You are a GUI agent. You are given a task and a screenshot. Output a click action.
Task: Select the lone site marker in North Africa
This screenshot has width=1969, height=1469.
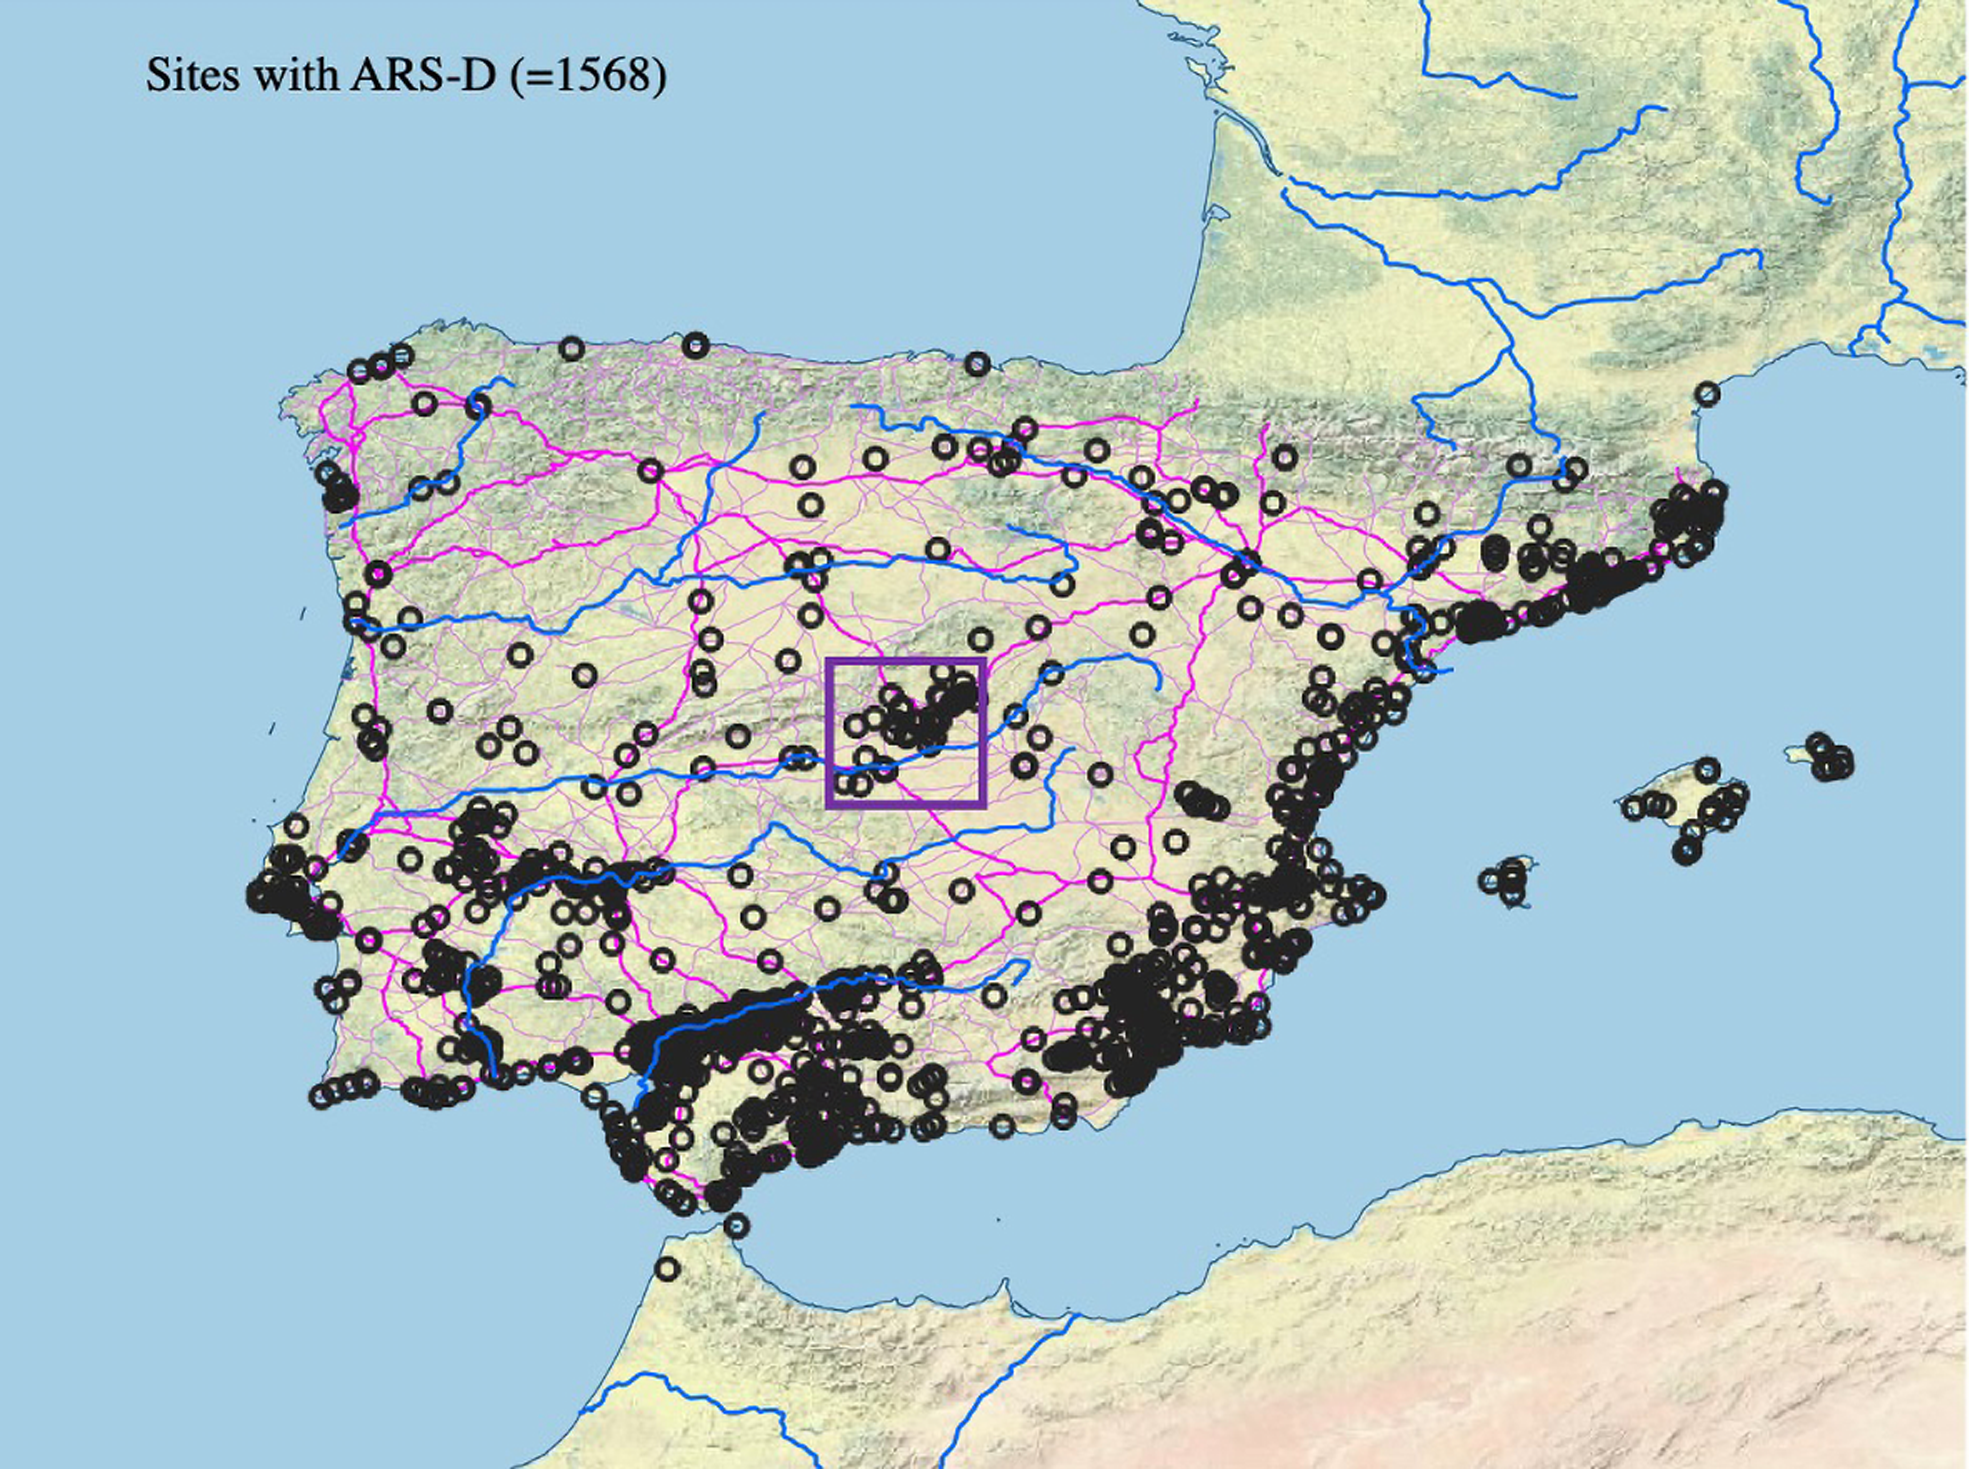[x=667, y=1269]
